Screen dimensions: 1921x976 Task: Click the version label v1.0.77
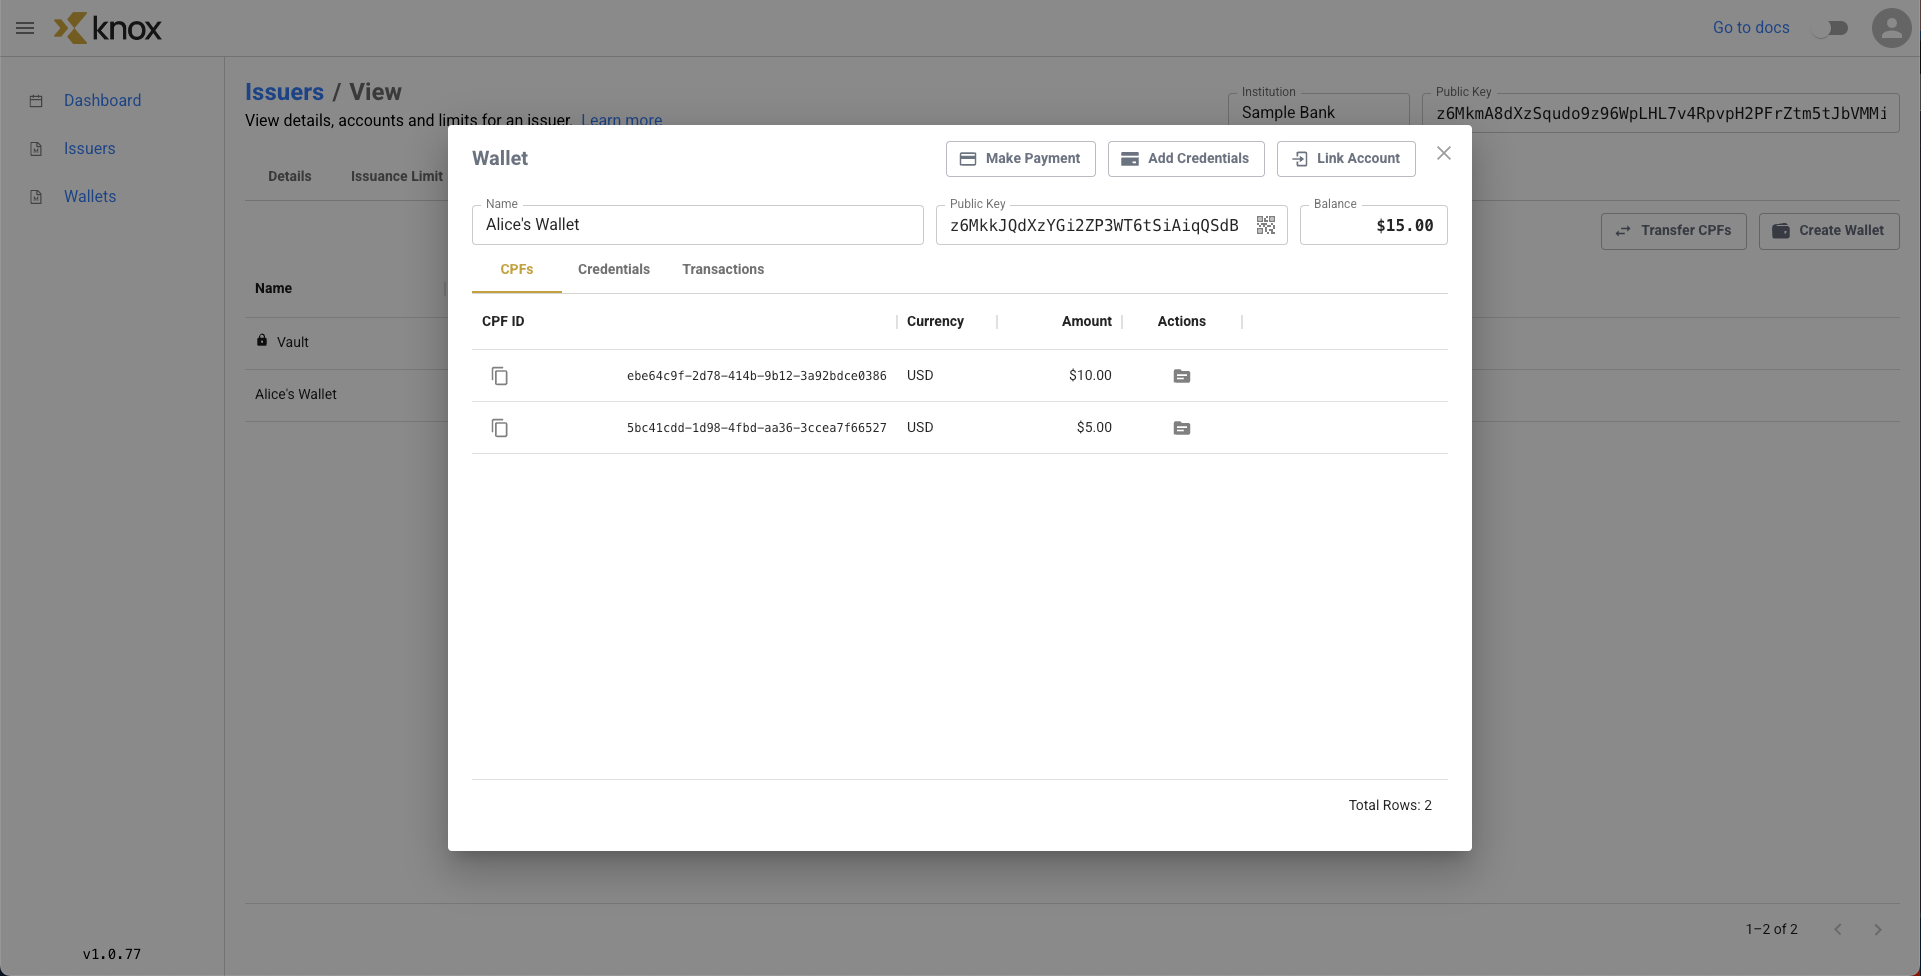click(x=112, y=954)
